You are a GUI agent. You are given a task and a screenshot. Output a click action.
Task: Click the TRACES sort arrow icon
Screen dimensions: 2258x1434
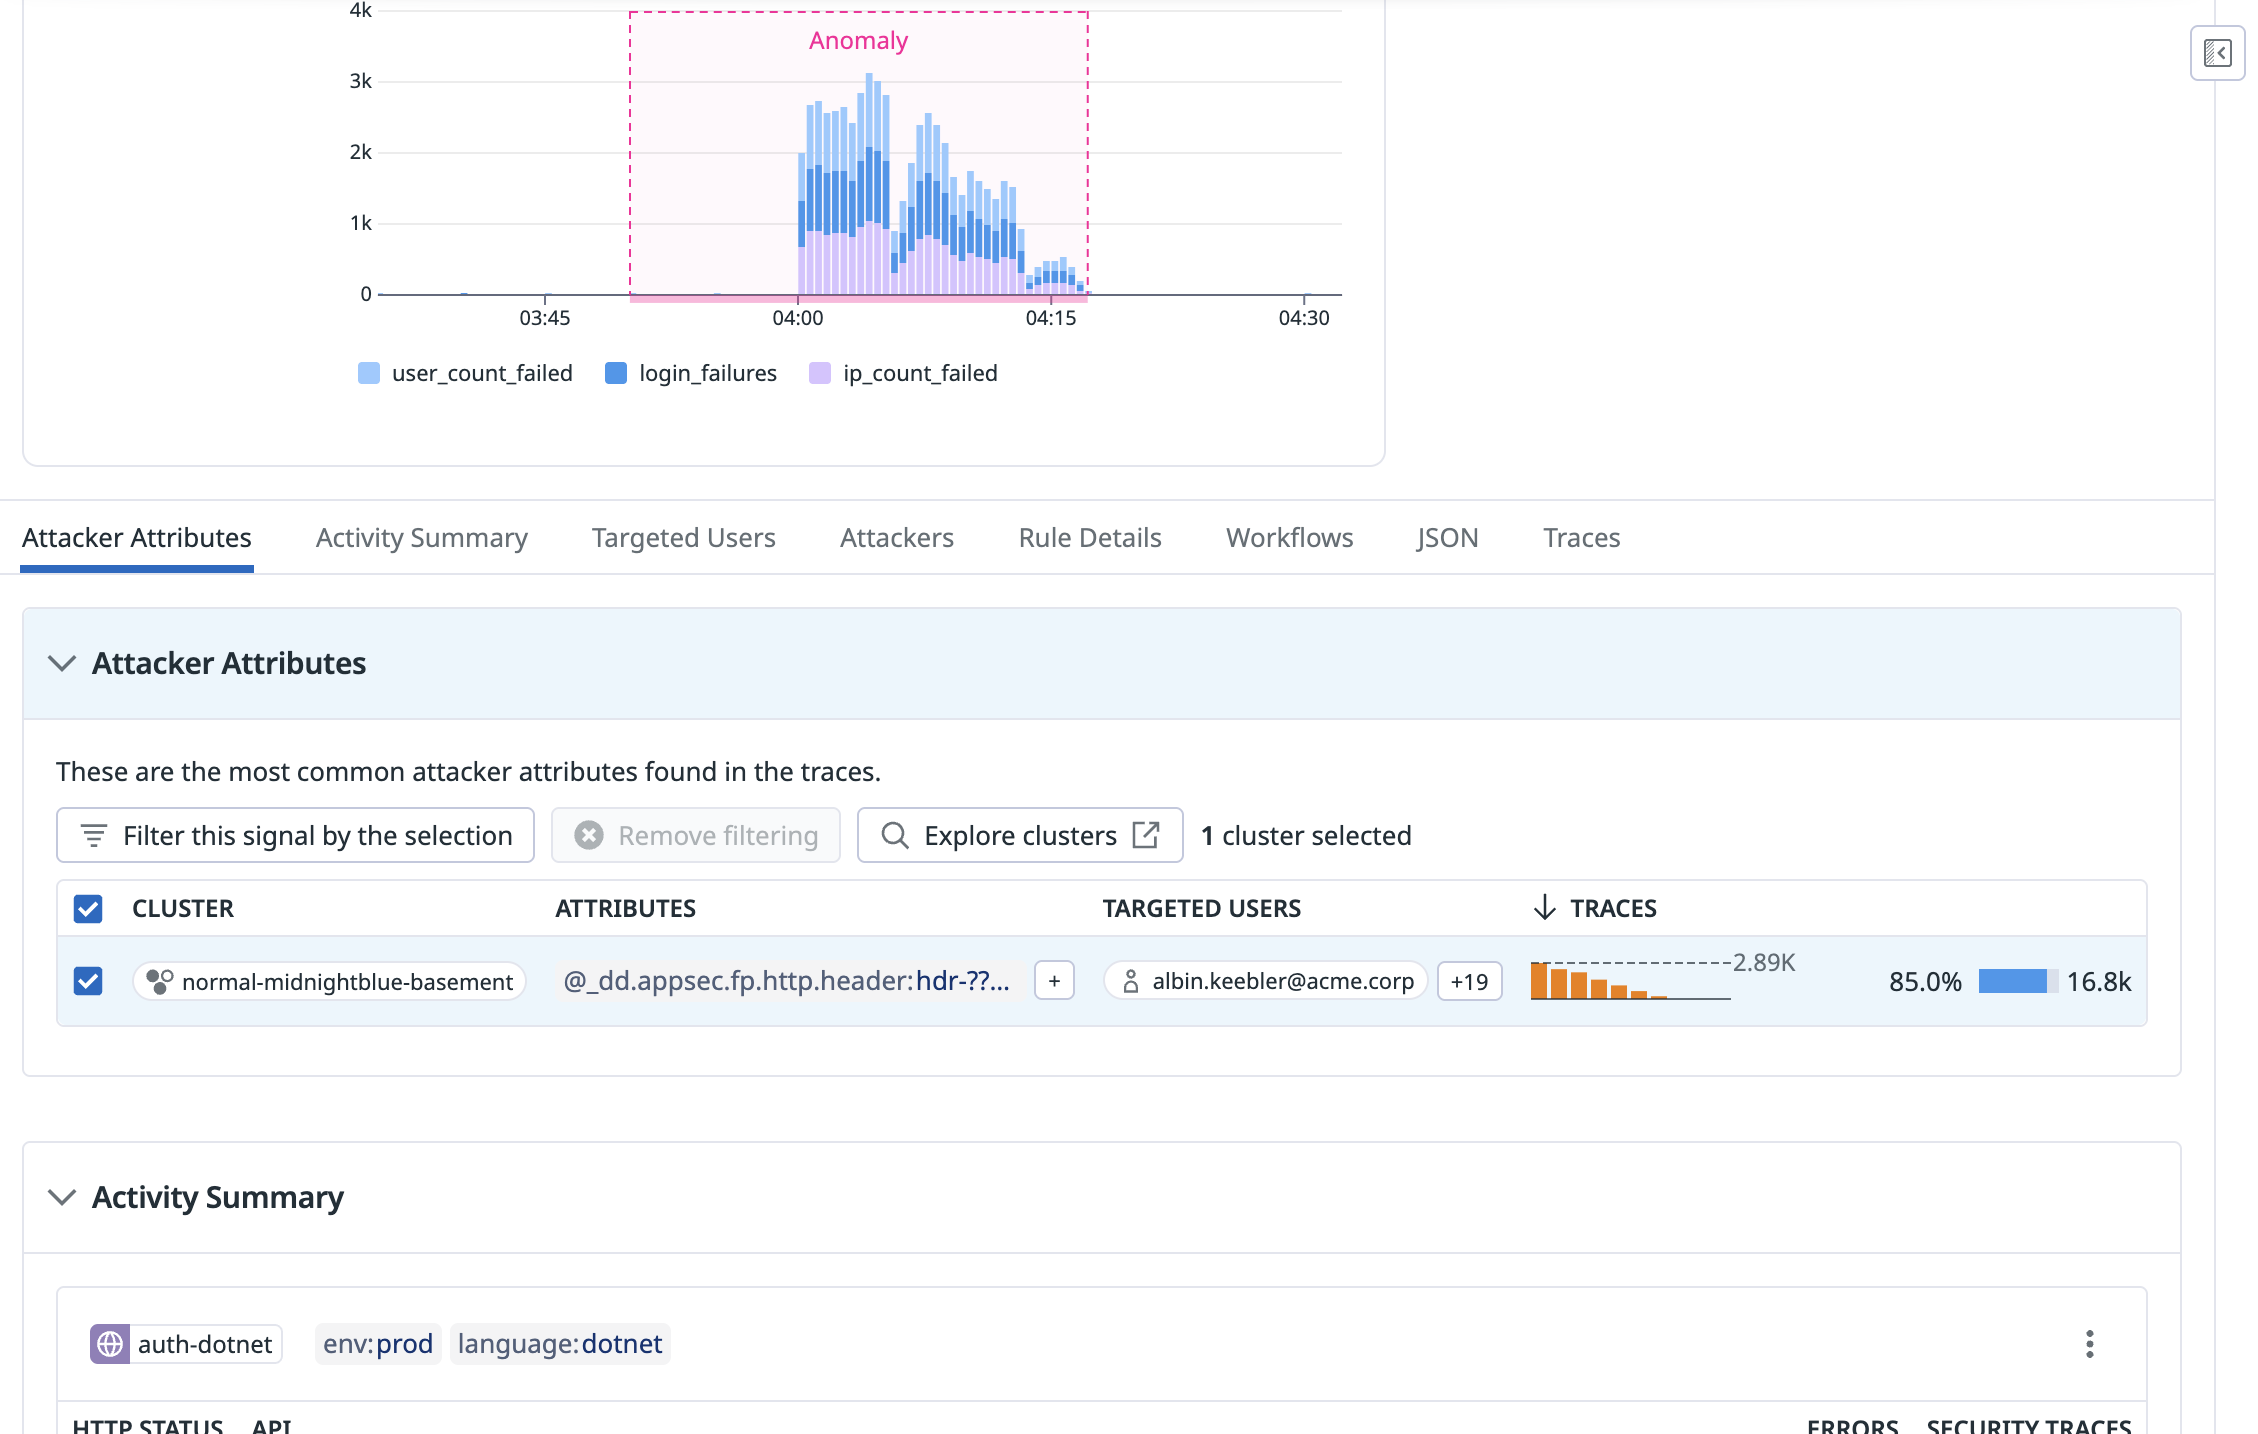1544,907
